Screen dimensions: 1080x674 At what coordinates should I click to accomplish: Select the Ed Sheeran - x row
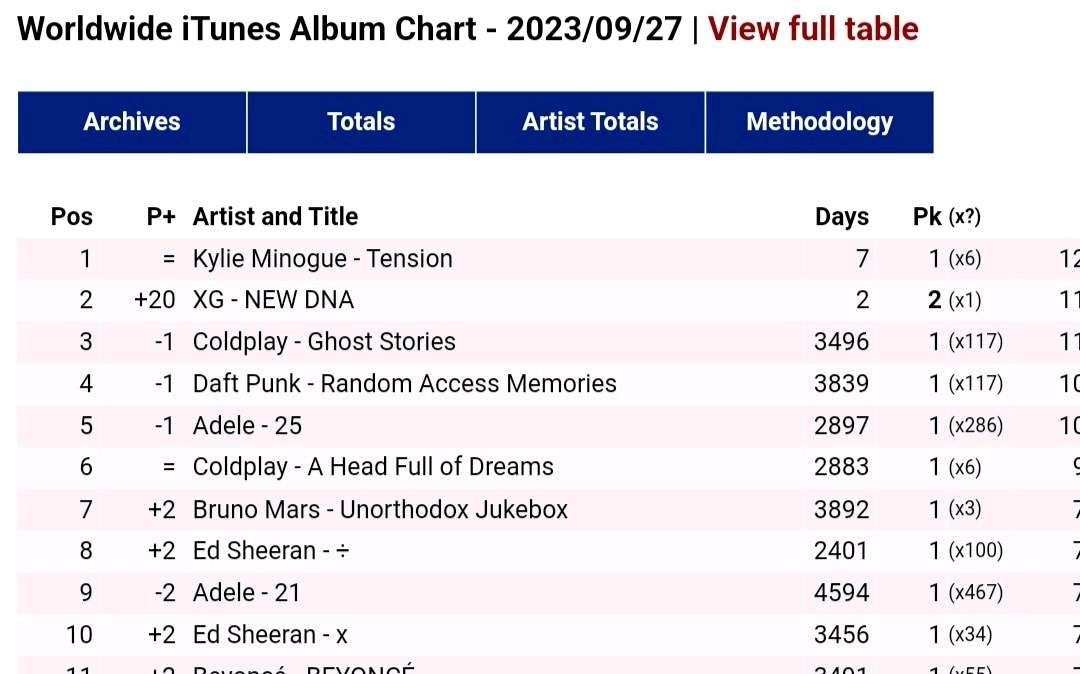point(548,635)
